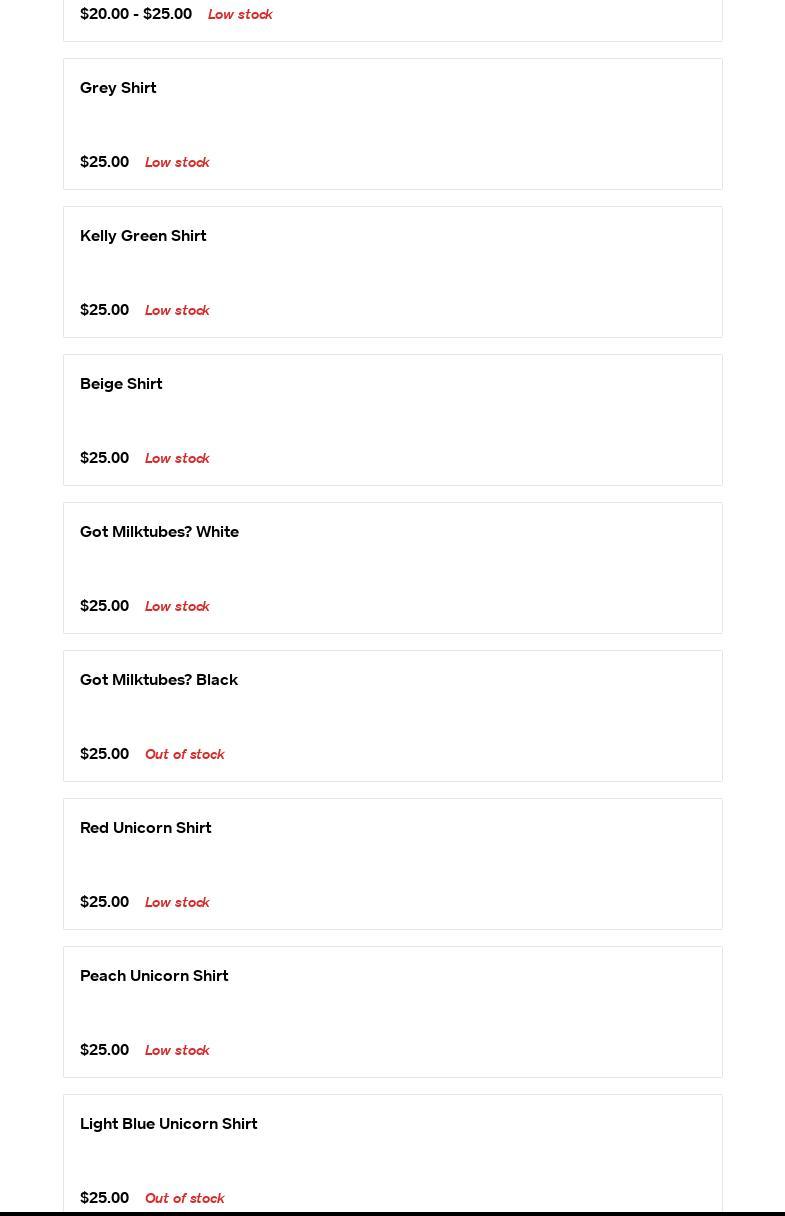Click the Low stock label under Grey Shirt
This screenshot has width=785, height=1216.
tap(177, 162)
